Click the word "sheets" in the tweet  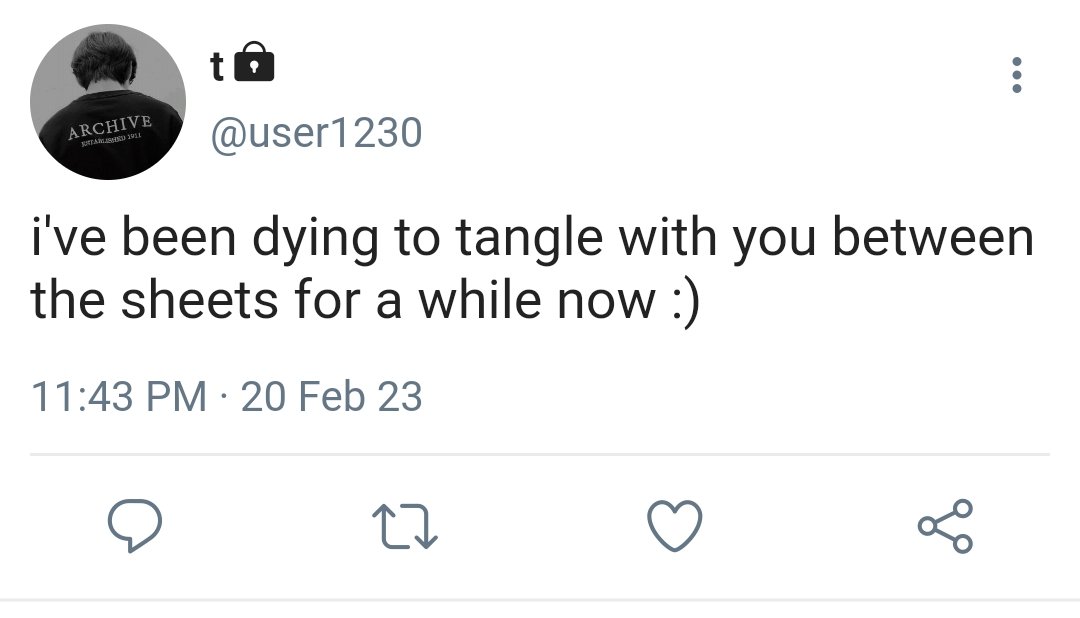(x=200, y=301)
